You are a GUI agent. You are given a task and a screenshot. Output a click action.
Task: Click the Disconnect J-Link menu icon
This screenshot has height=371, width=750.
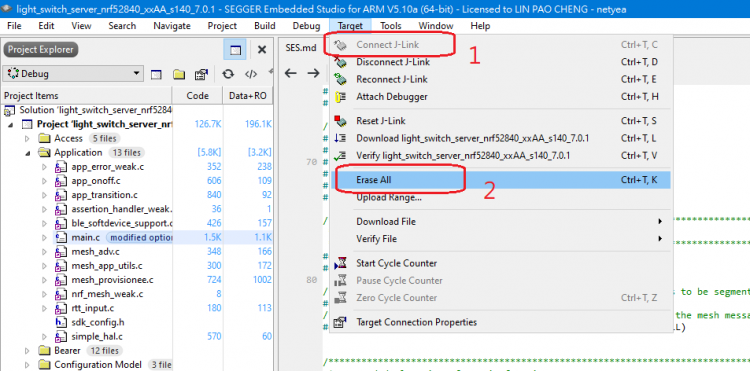[x=340, y=62]
